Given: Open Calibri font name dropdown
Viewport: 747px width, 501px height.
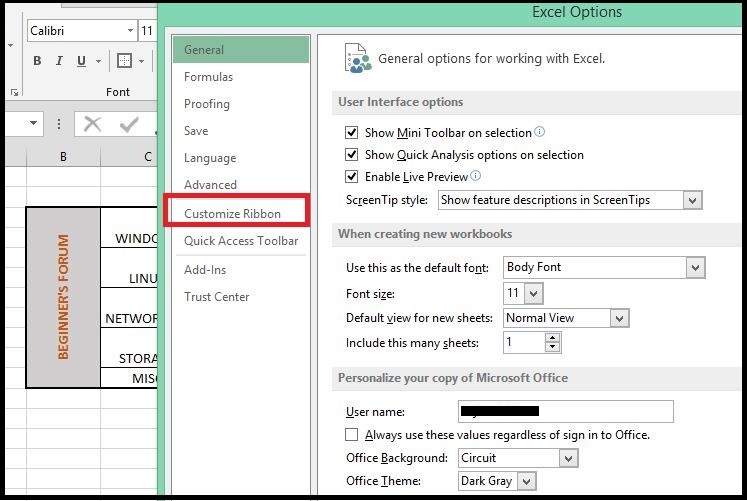Looking at the screenshot, I should 130,31.
